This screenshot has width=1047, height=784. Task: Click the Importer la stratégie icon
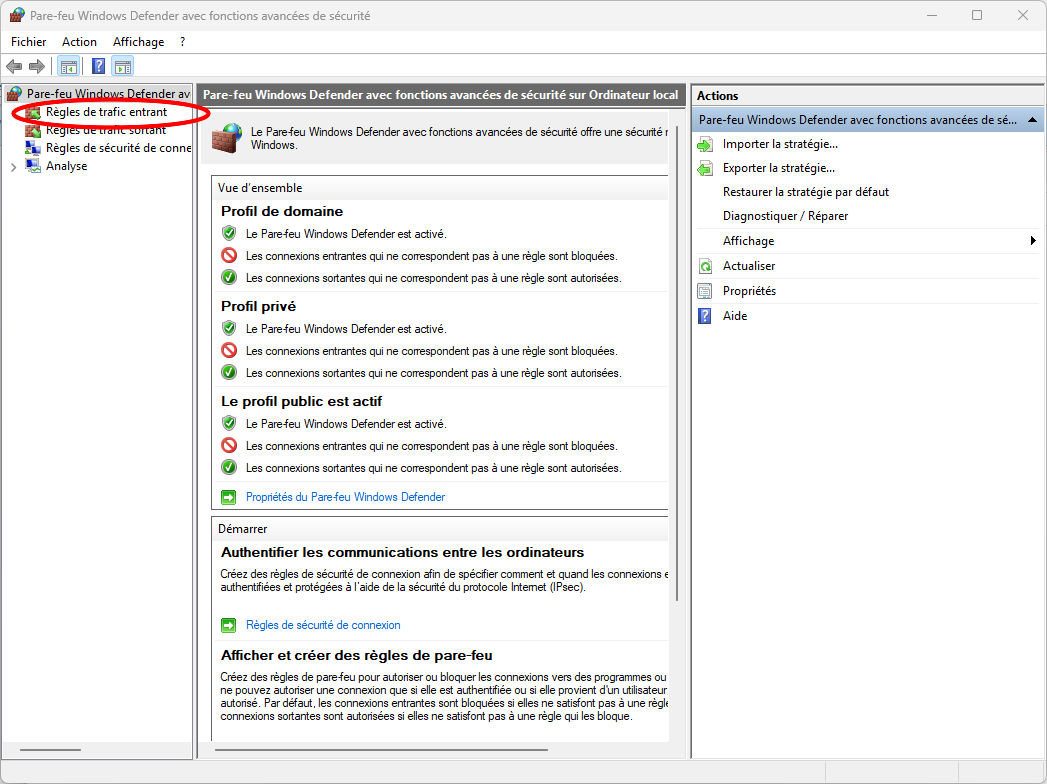pyautogui.click(x=704, y=145)
